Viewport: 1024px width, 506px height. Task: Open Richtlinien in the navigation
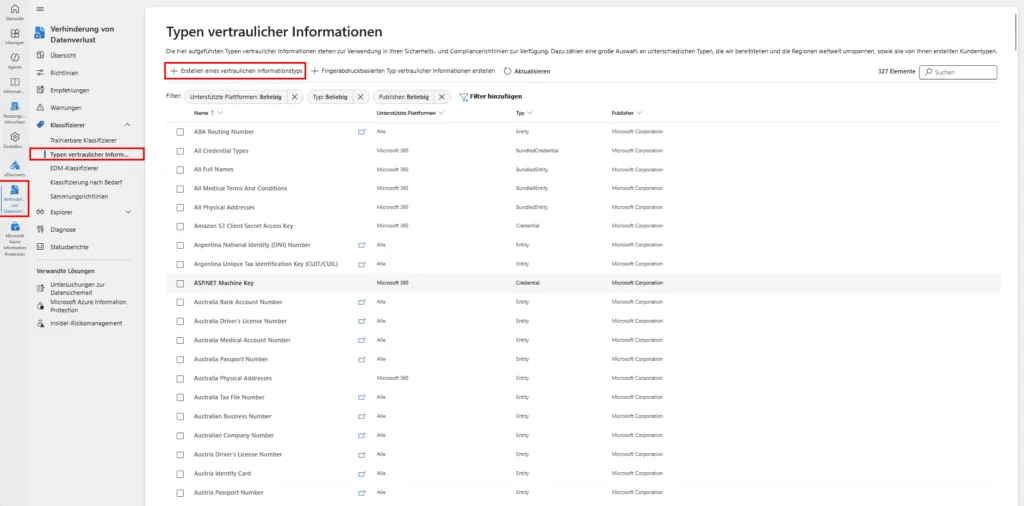point(63,73)
